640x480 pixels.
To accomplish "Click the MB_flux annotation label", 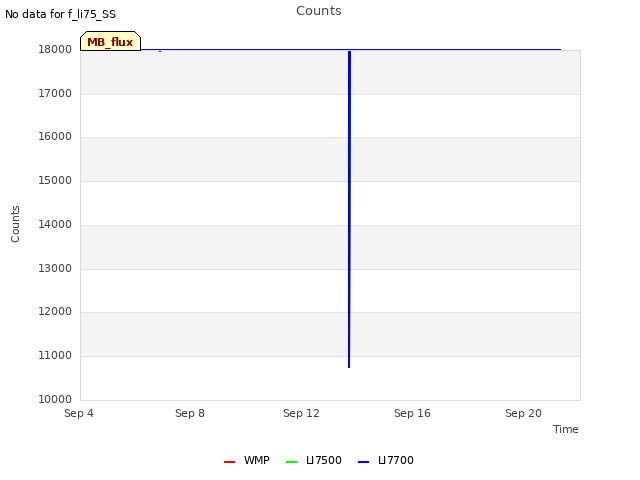I will 110,41.
